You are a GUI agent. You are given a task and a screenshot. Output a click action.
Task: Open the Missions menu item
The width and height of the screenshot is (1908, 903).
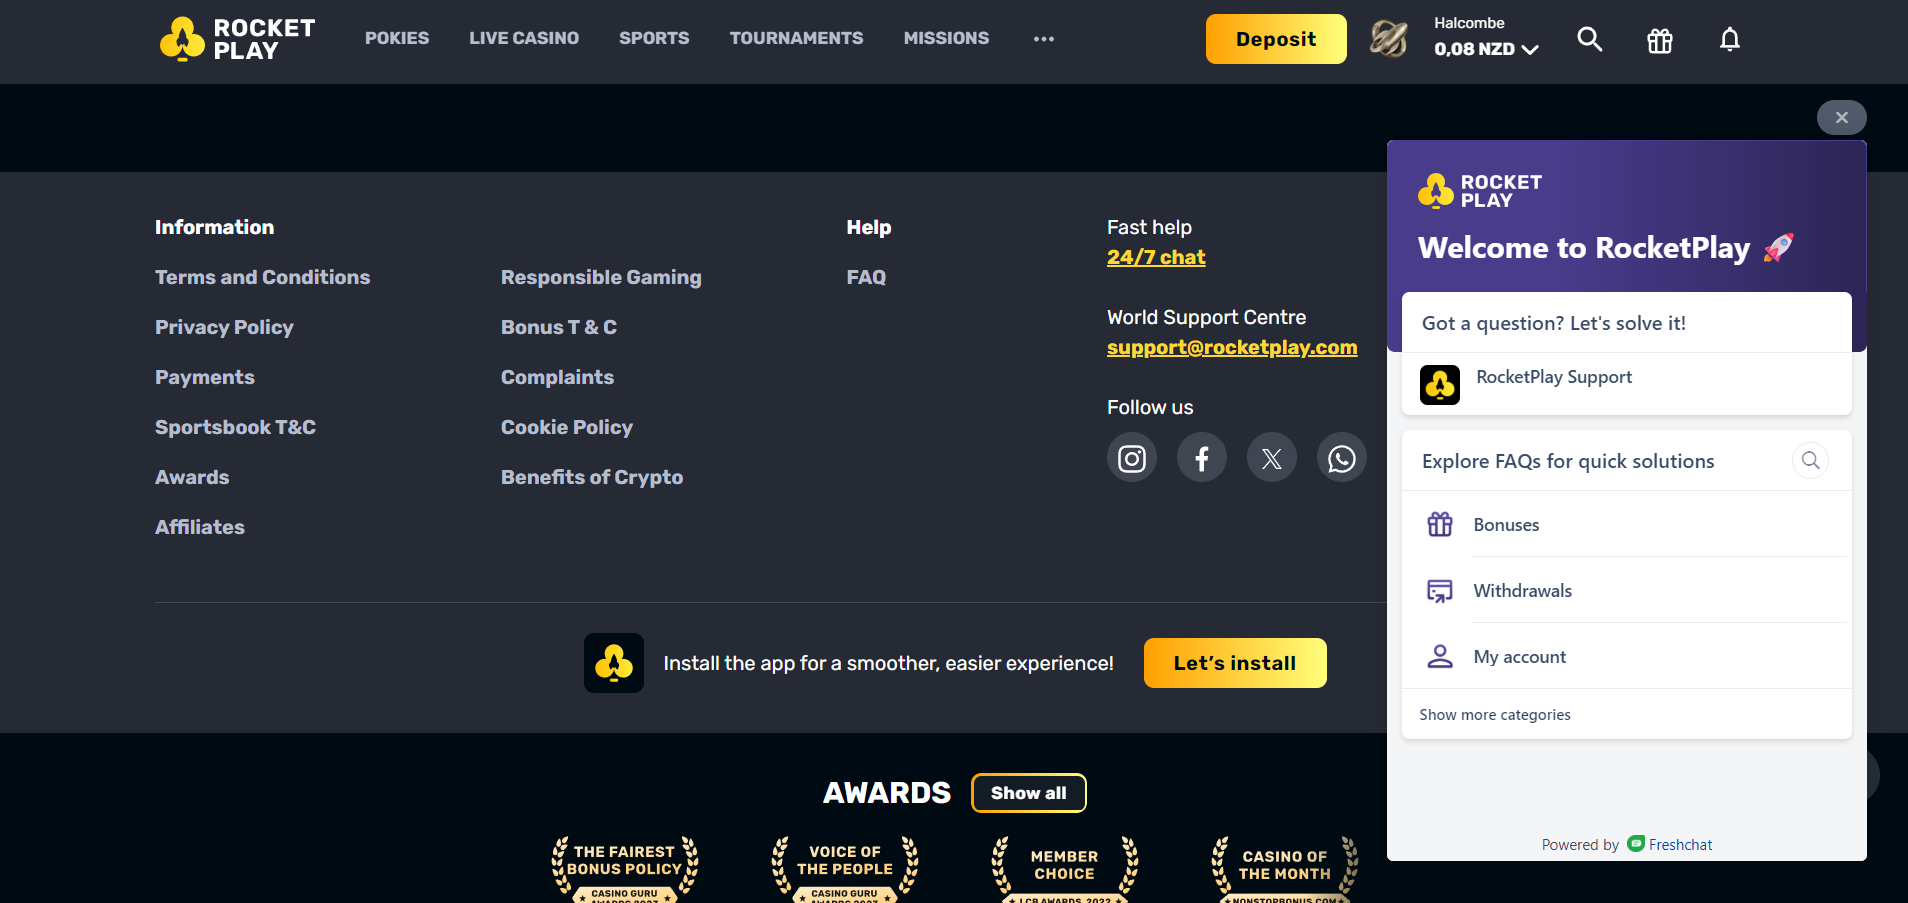click(946, 38)
